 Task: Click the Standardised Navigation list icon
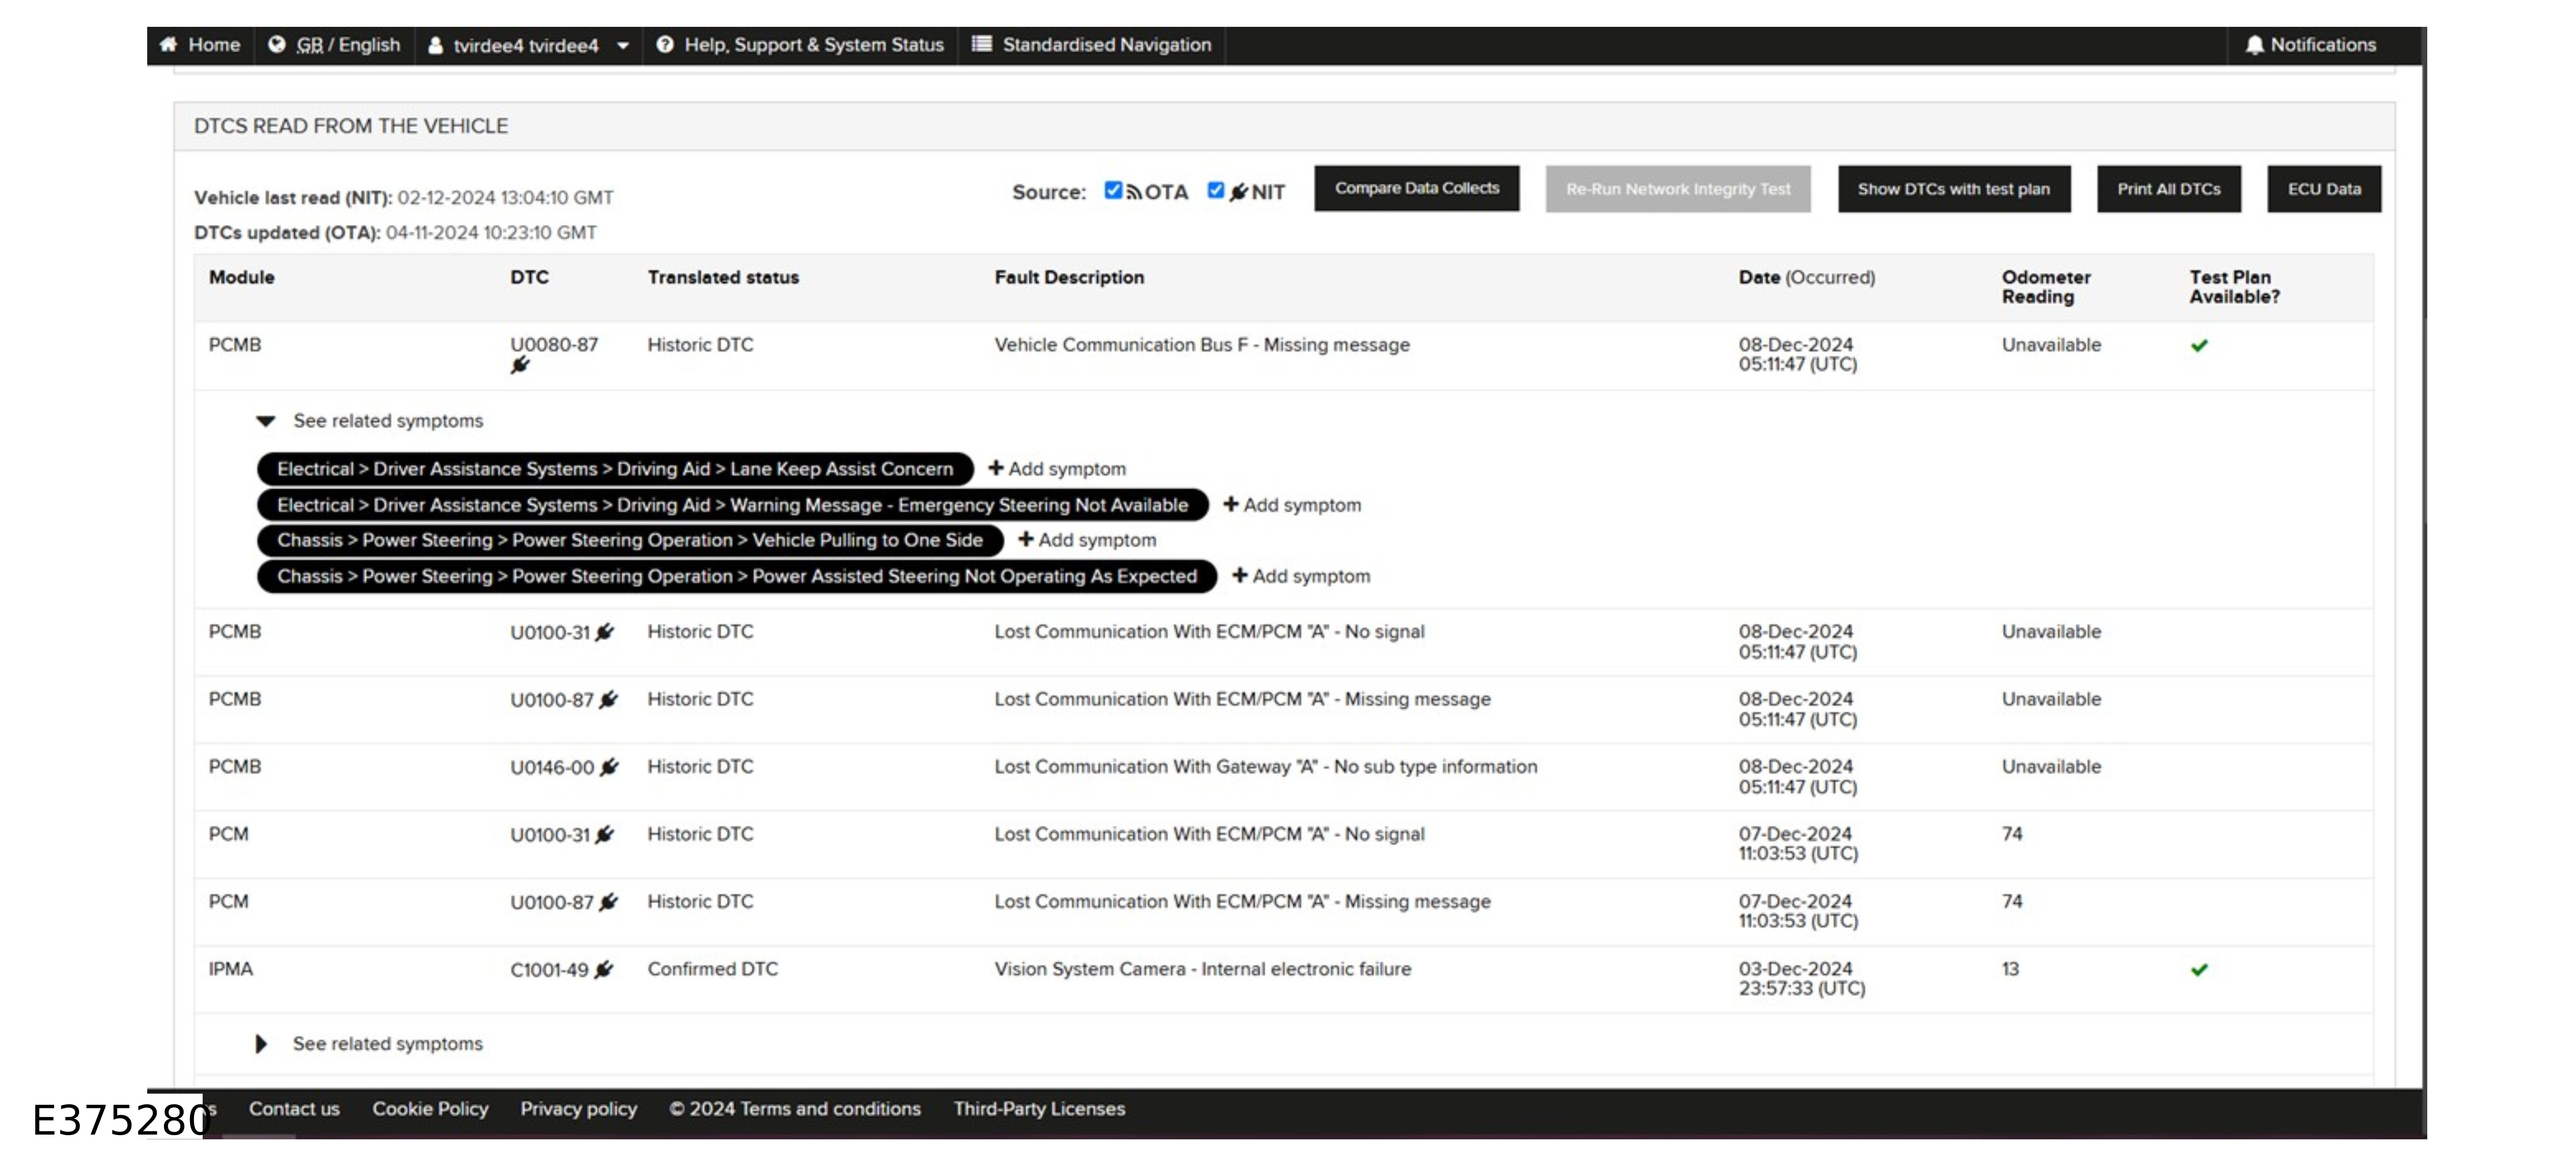(x=982, y=45)
